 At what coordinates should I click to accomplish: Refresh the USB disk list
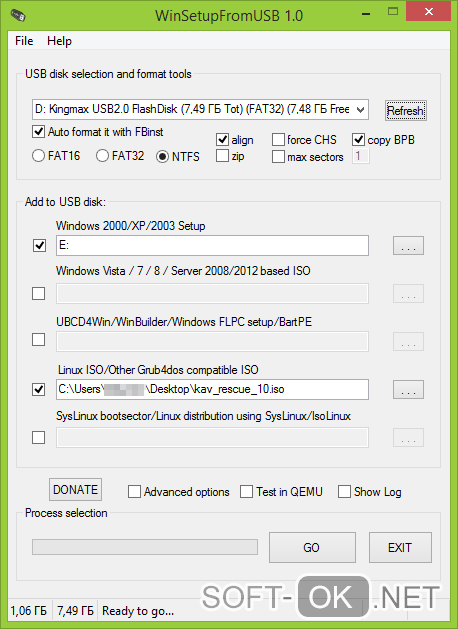[405, 110]
